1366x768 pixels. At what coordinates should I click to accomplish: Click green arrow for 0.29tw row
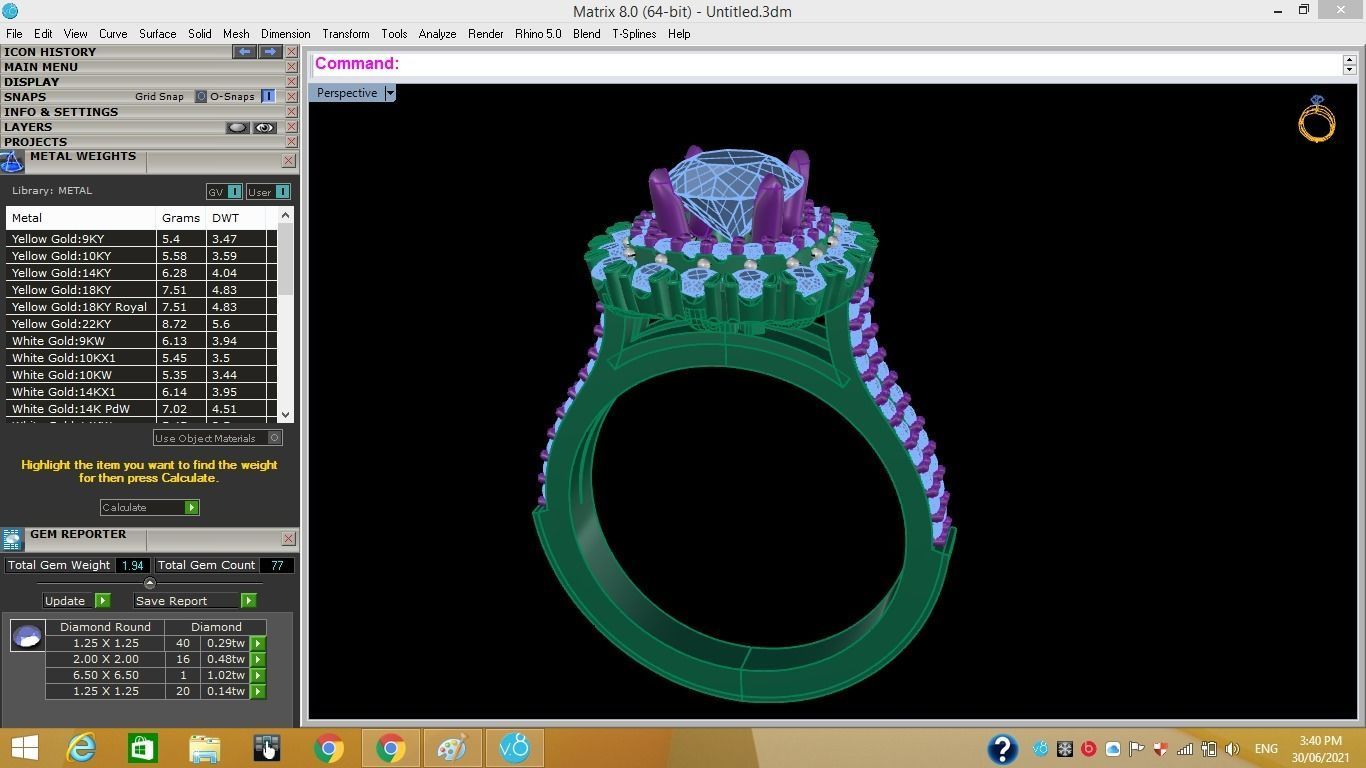[x=258, y=643]
